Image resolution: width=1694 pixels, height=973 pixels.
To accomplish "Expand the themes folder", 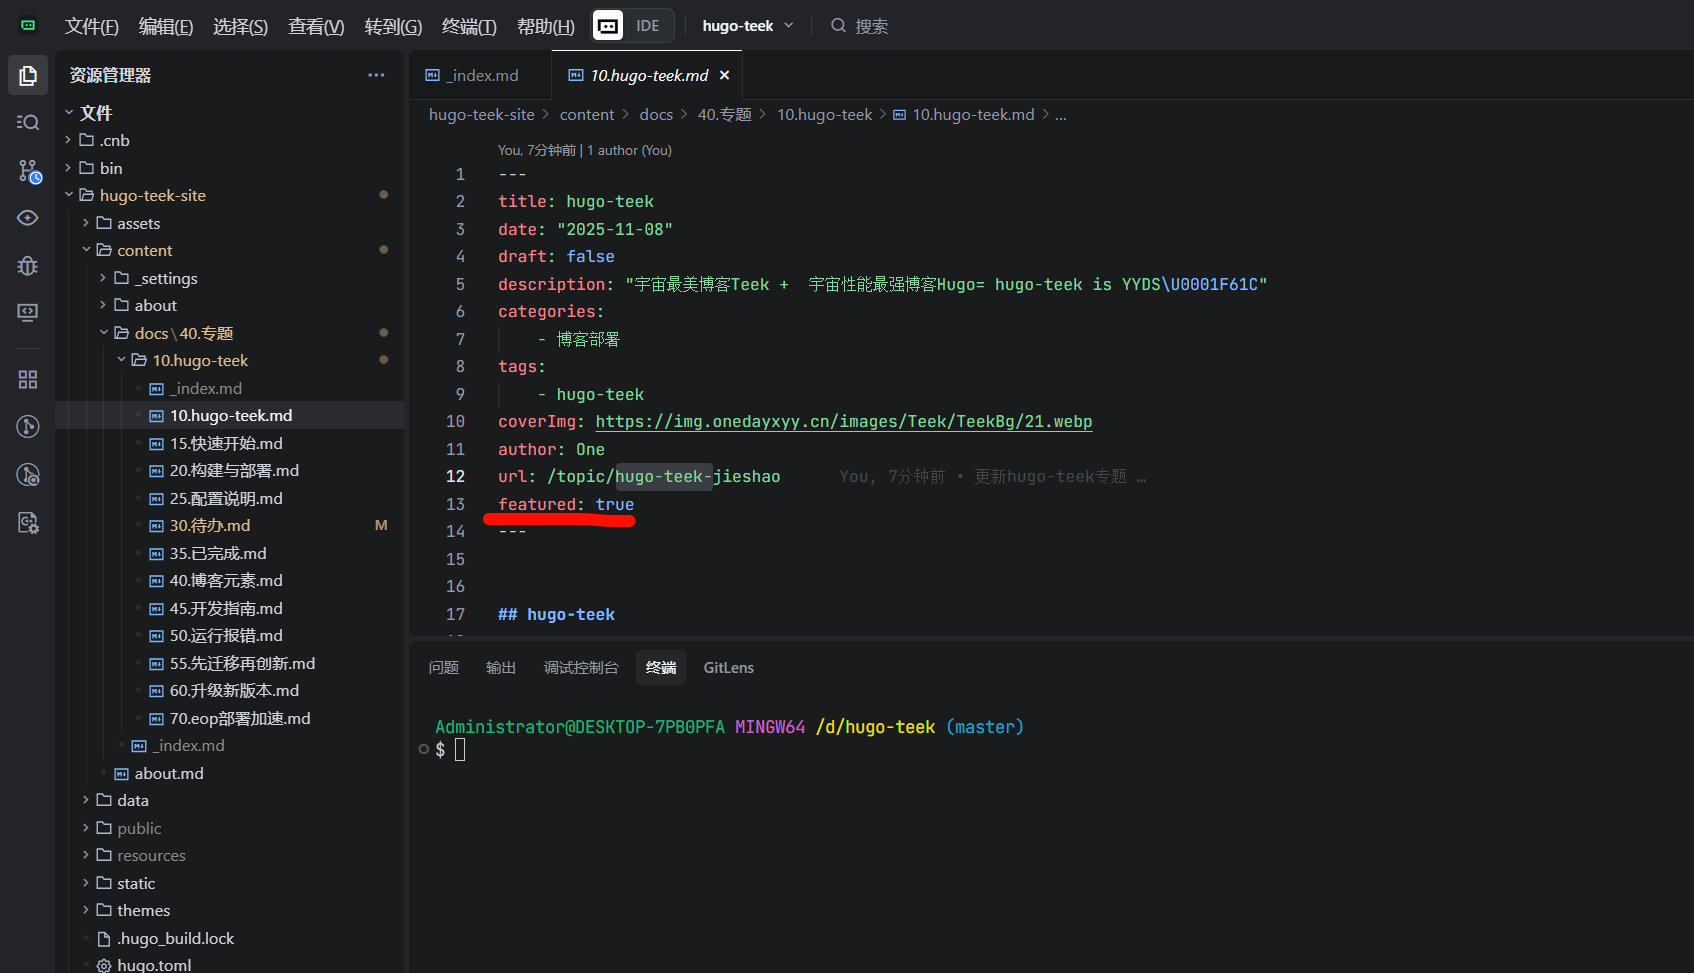I will tap(143, 910).
